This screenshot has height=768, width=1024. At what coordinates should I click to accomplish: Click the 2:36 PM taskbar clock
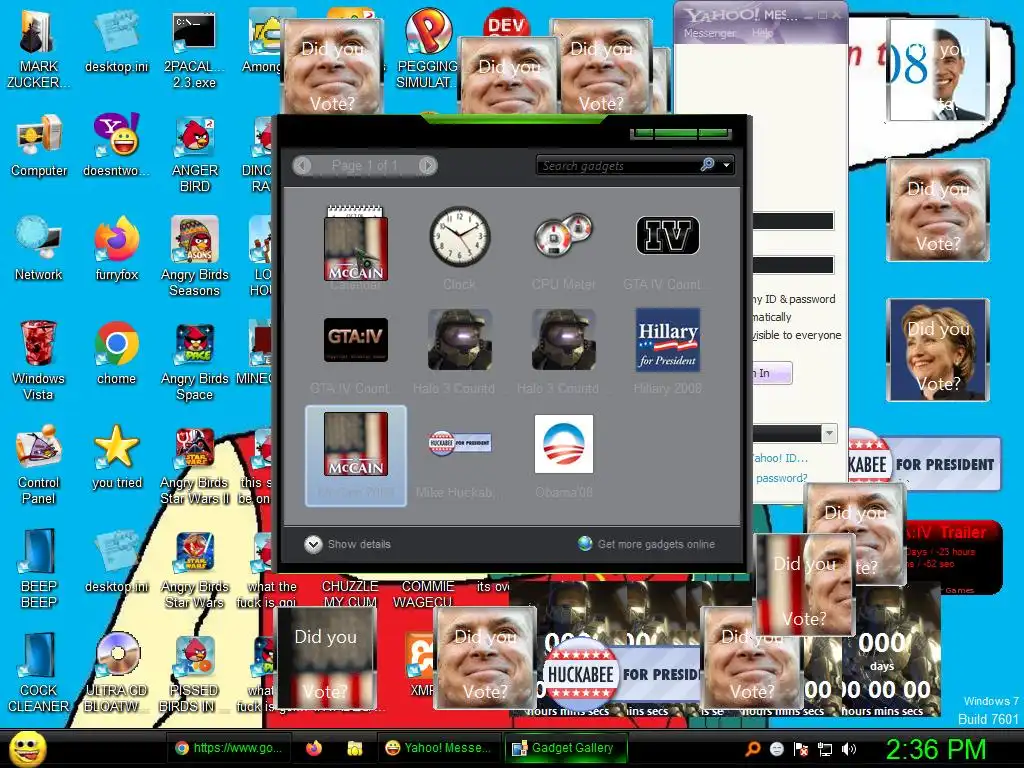tap(936, 749)
